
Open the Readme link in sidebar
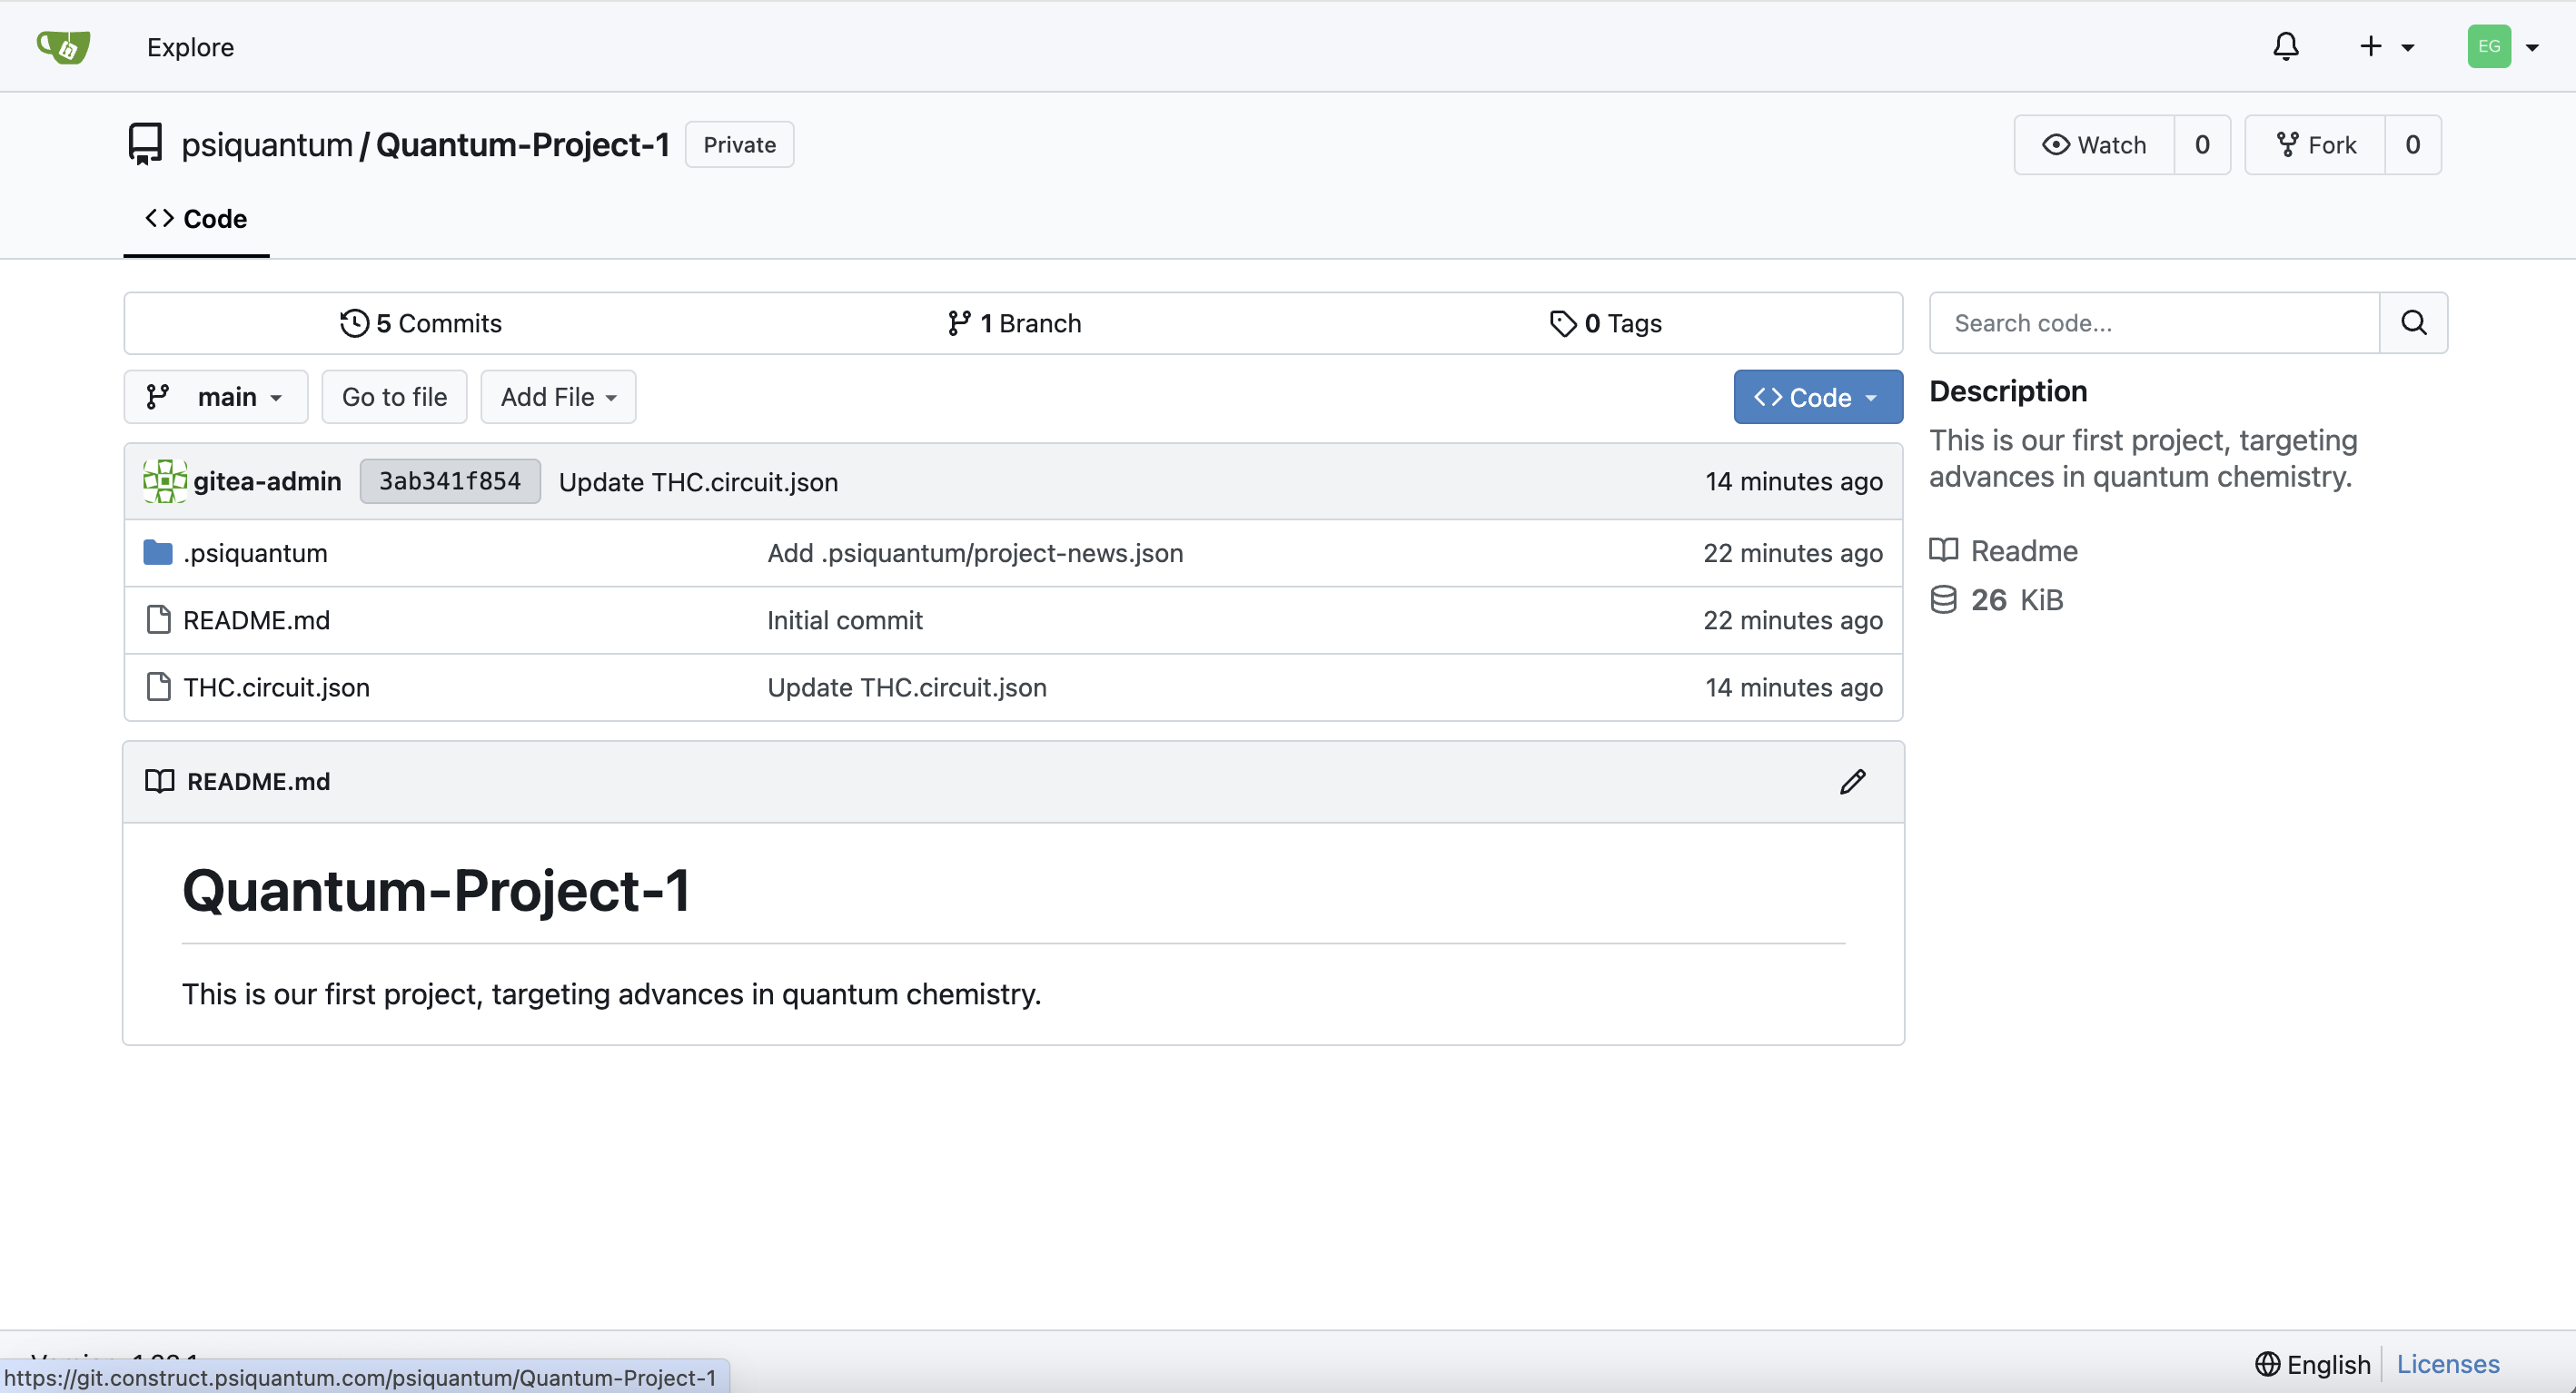2023,550
